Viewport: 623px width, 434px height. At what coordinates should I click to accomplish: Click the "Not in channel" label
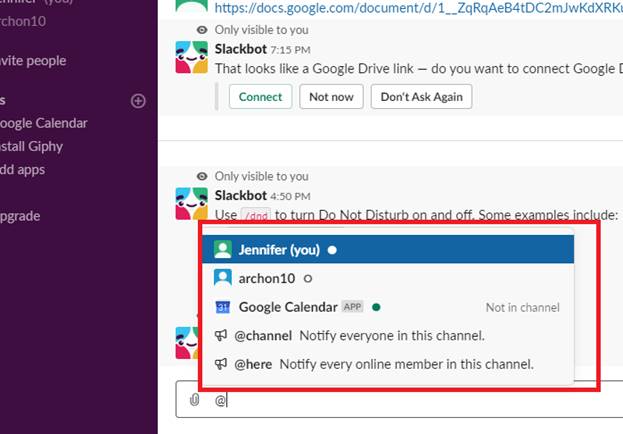pos(522,307)
